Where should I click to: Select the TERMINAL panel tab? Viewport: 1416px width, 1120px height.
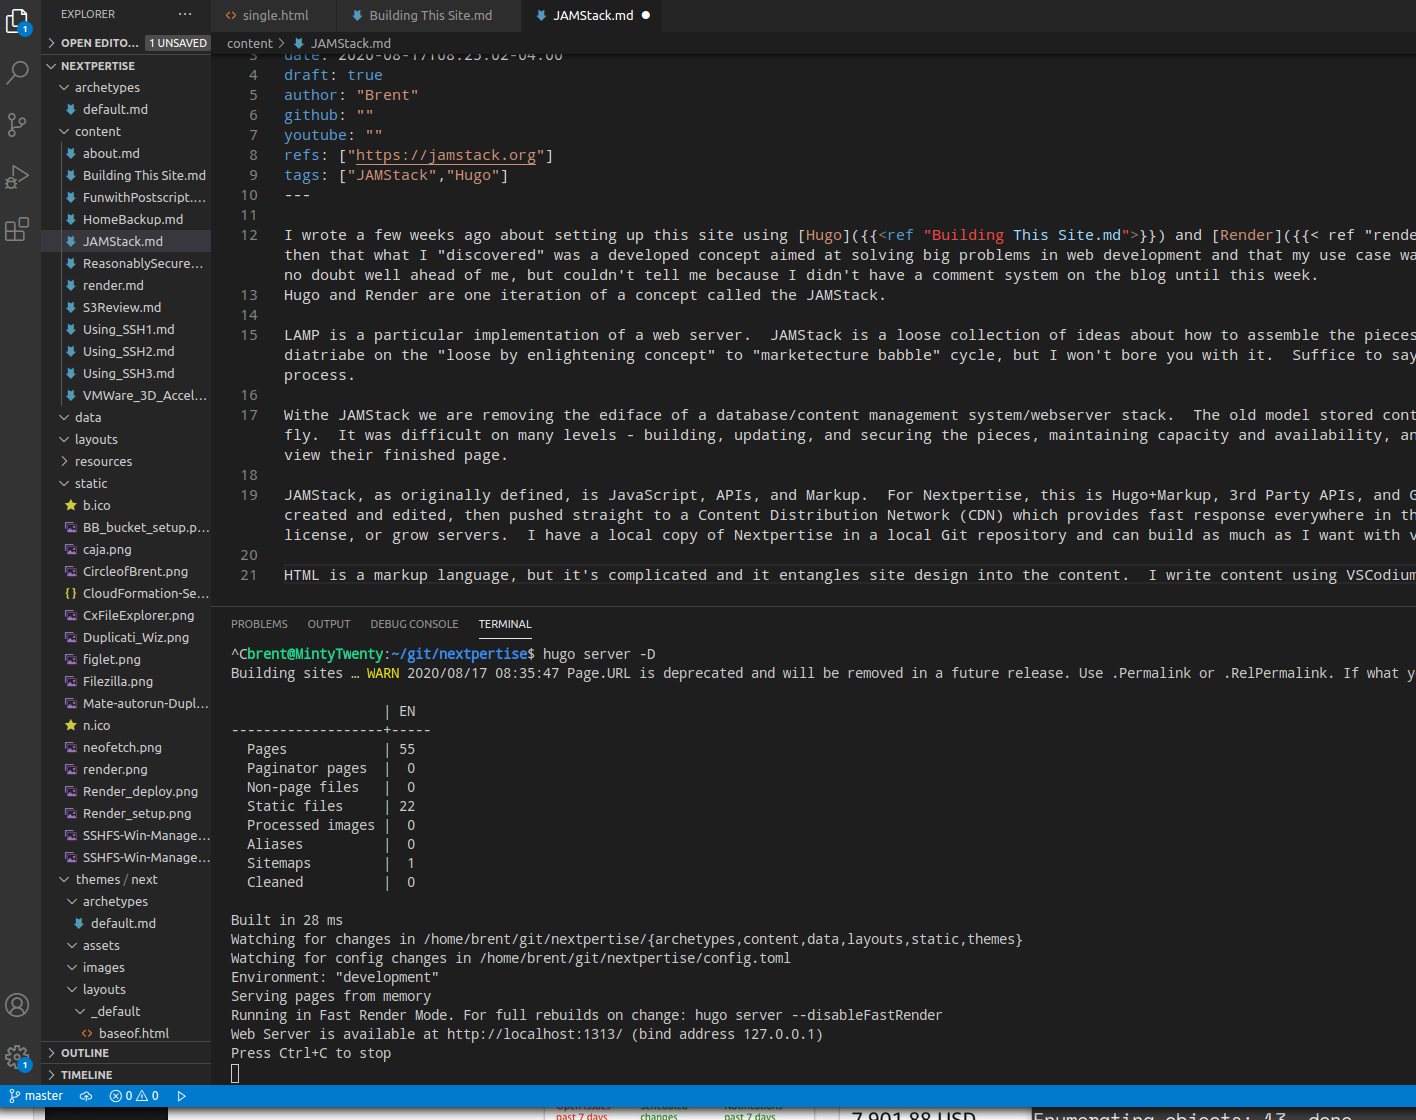point(505,624)
